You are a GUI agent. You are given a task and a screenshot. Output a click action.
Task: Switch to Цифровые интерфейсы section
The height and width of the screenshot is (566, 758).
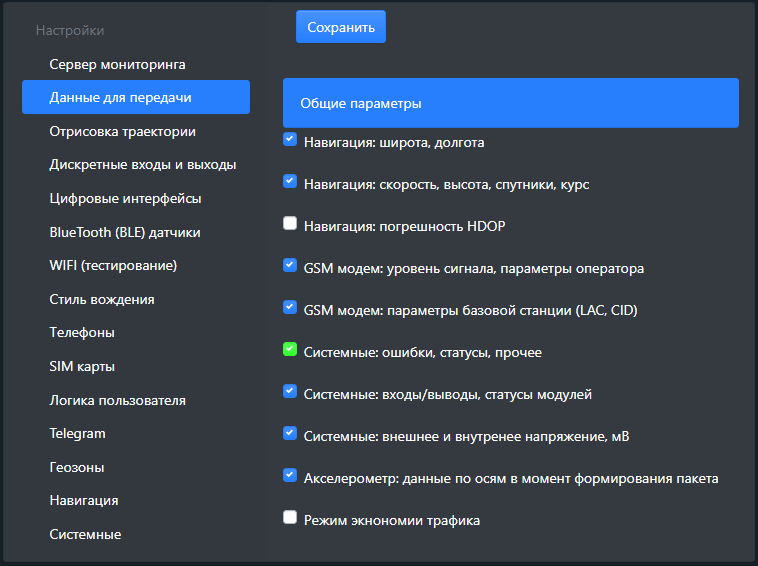pyautogui.click(x=125, y=198)
